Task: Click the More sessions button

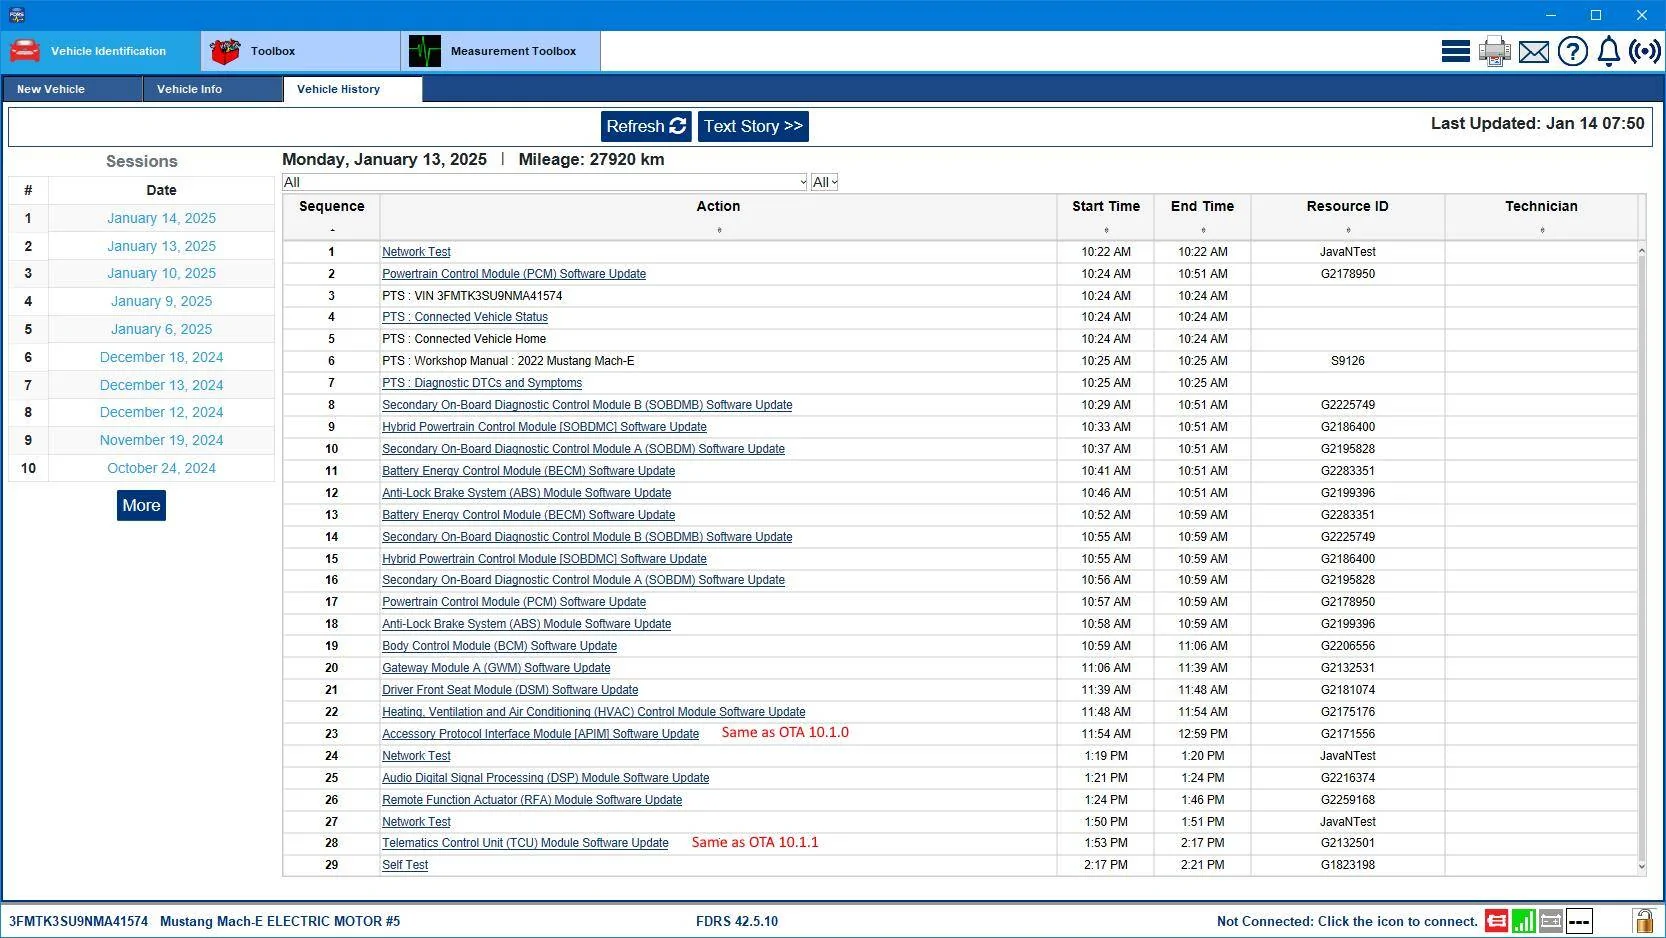Action: tap(141, 505)
